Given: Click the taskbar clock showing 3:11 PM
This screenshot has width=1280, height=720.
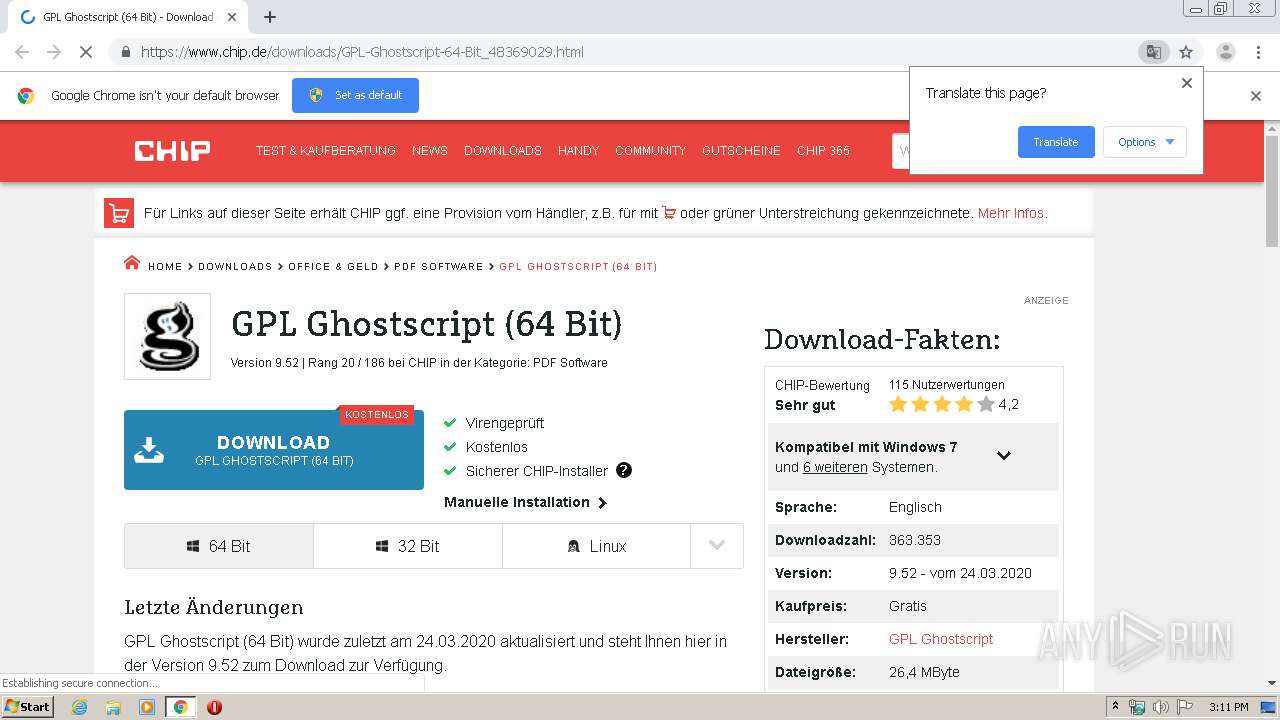Looking at the screenshot, I should click(x=1228, y=707).
